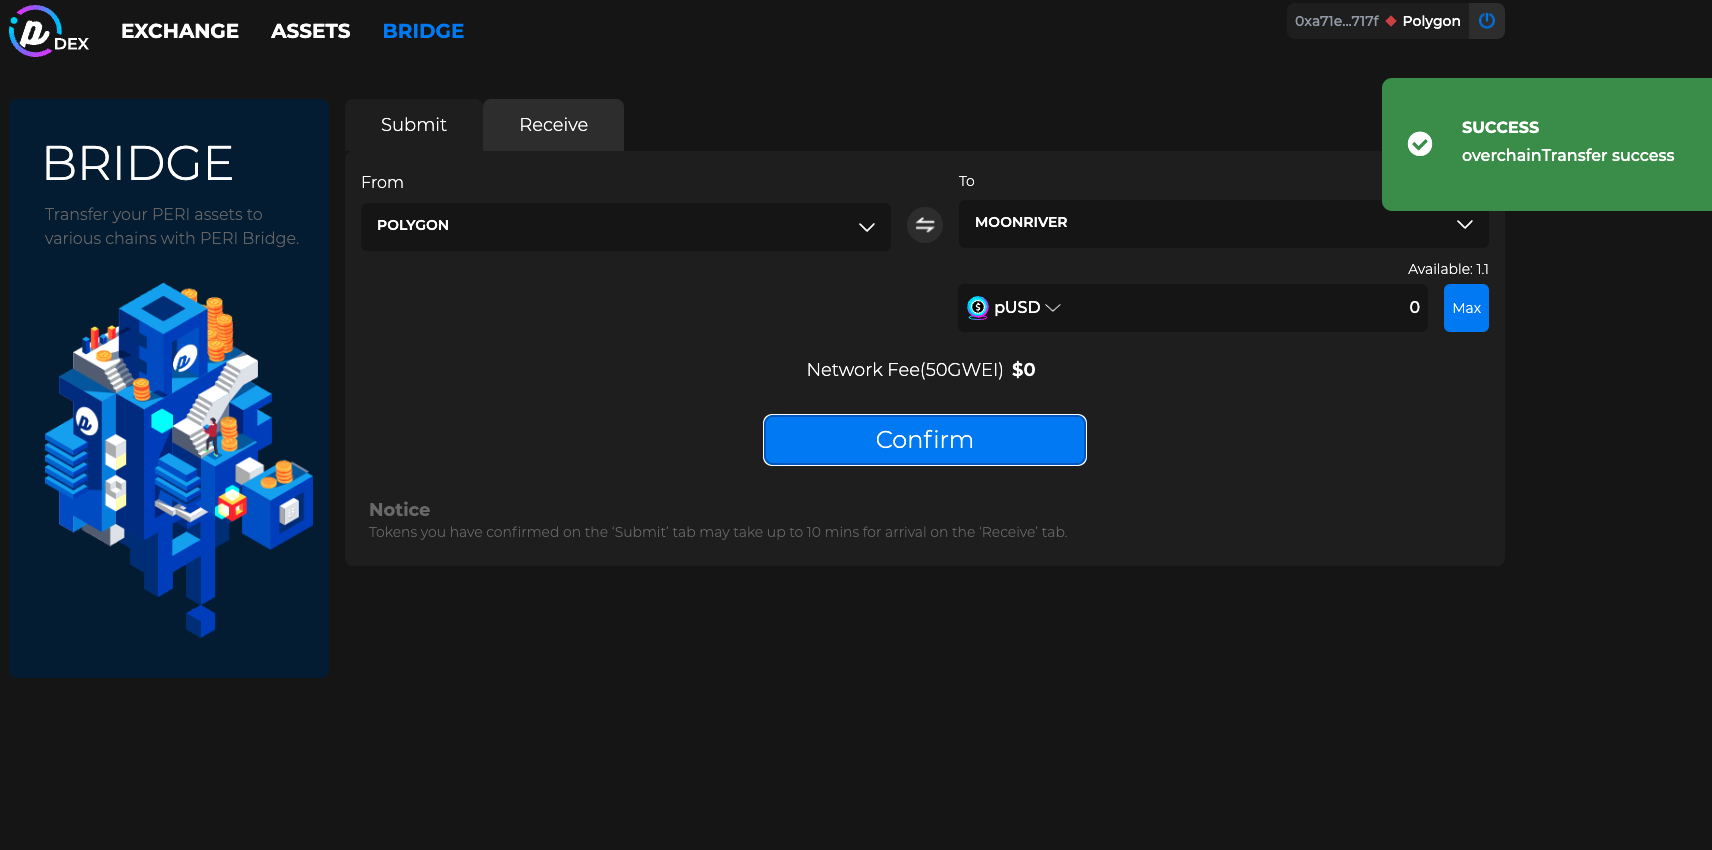
Task: Click the red diamond beside Polygon
Action: click(1391, 21)
